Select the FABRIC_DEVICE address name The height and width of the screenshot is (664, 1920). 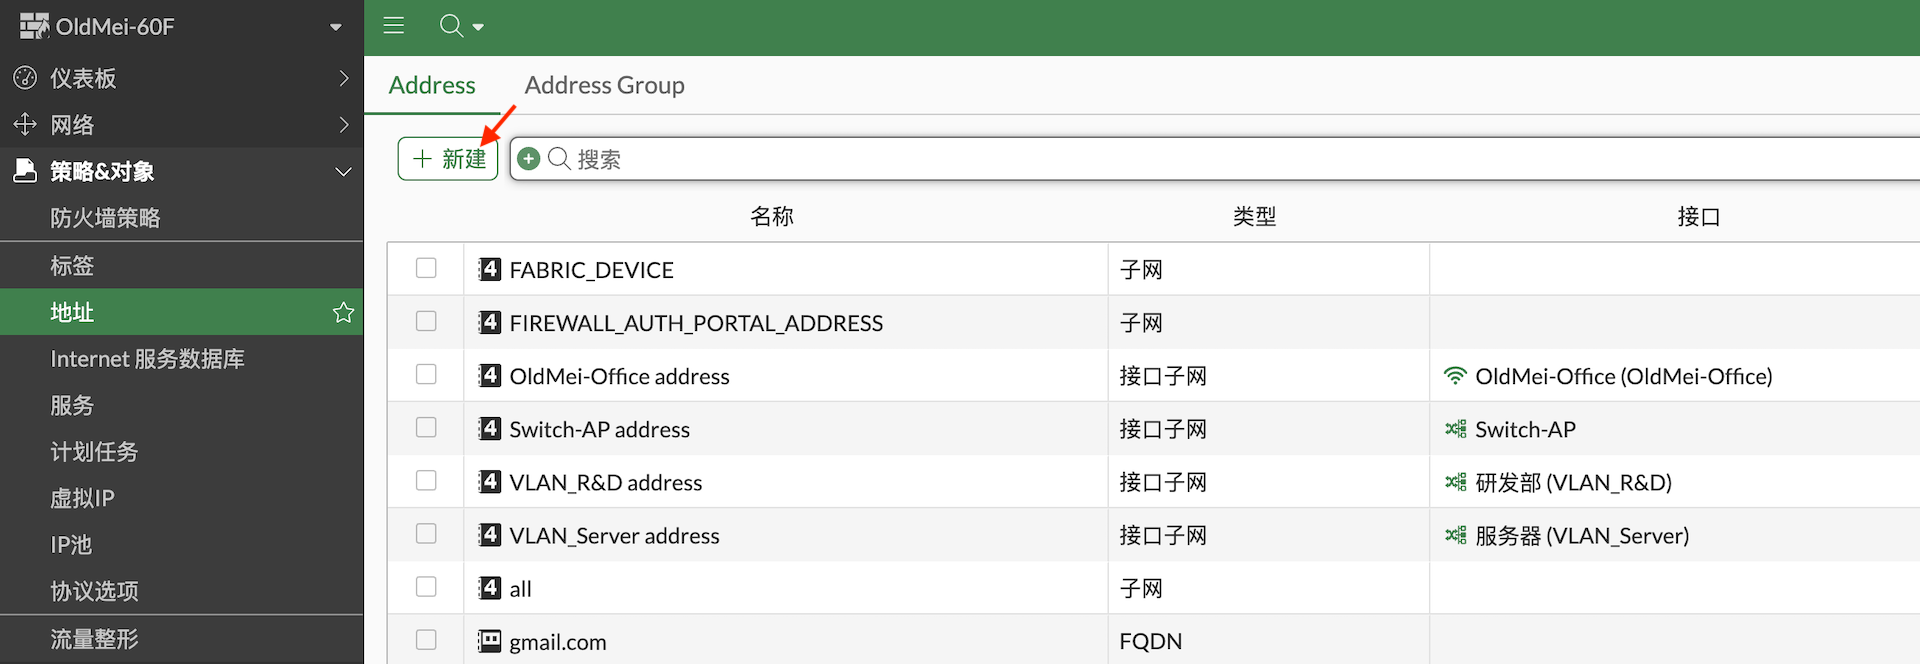point(591,270)
